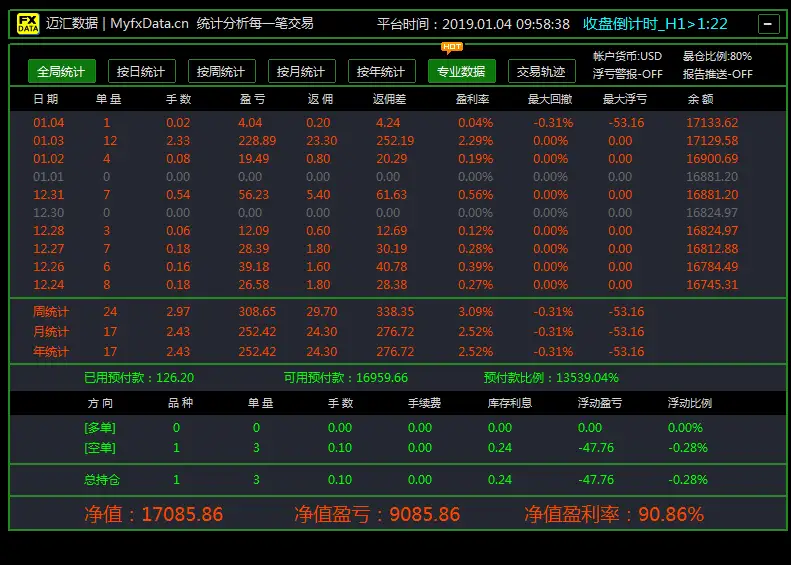Click the 228.89 profit value
The image size is (791, 565).
pos(257,141)
